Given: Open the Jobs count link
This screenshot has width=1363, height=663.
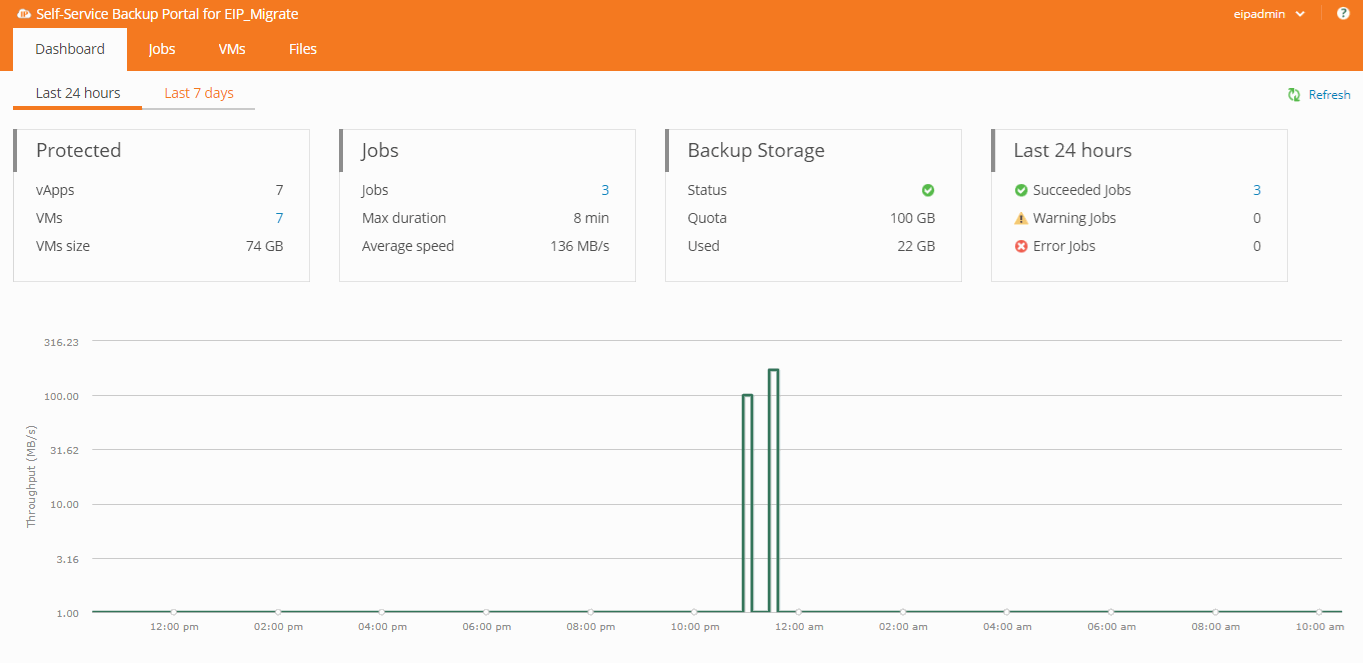Looking at the screenshot, I should click(x=605, y=190).
